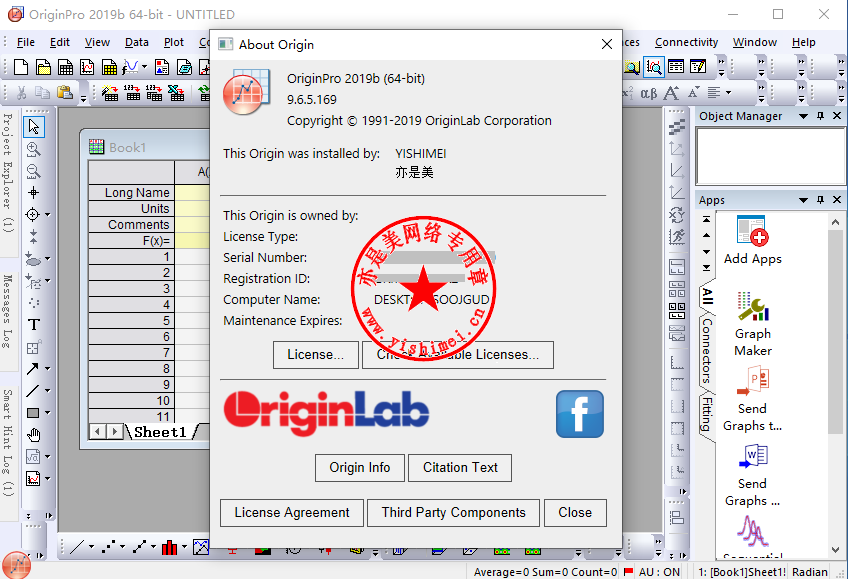The image size is (848, 579).
Task: Create a new layout page from the toolbar
Action: [x=162, y=67]
